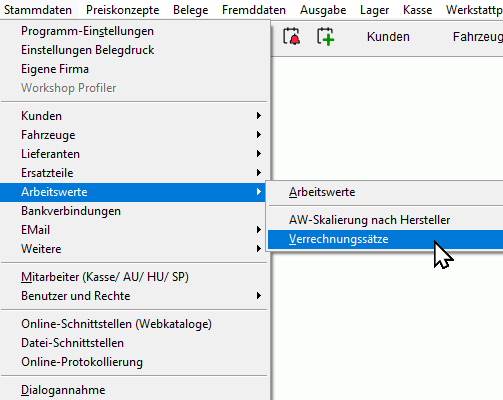The image size is (503, 400).
Task: Open the Fremddaten menu
Action: 254,10
